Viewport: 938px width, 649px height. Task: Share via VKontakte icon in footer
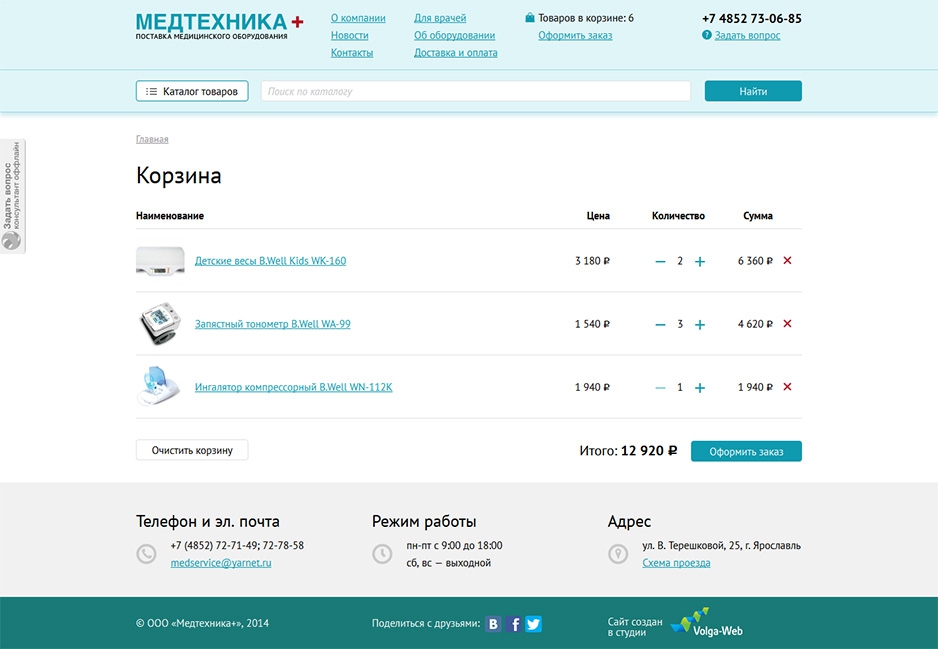pos(494,624)
